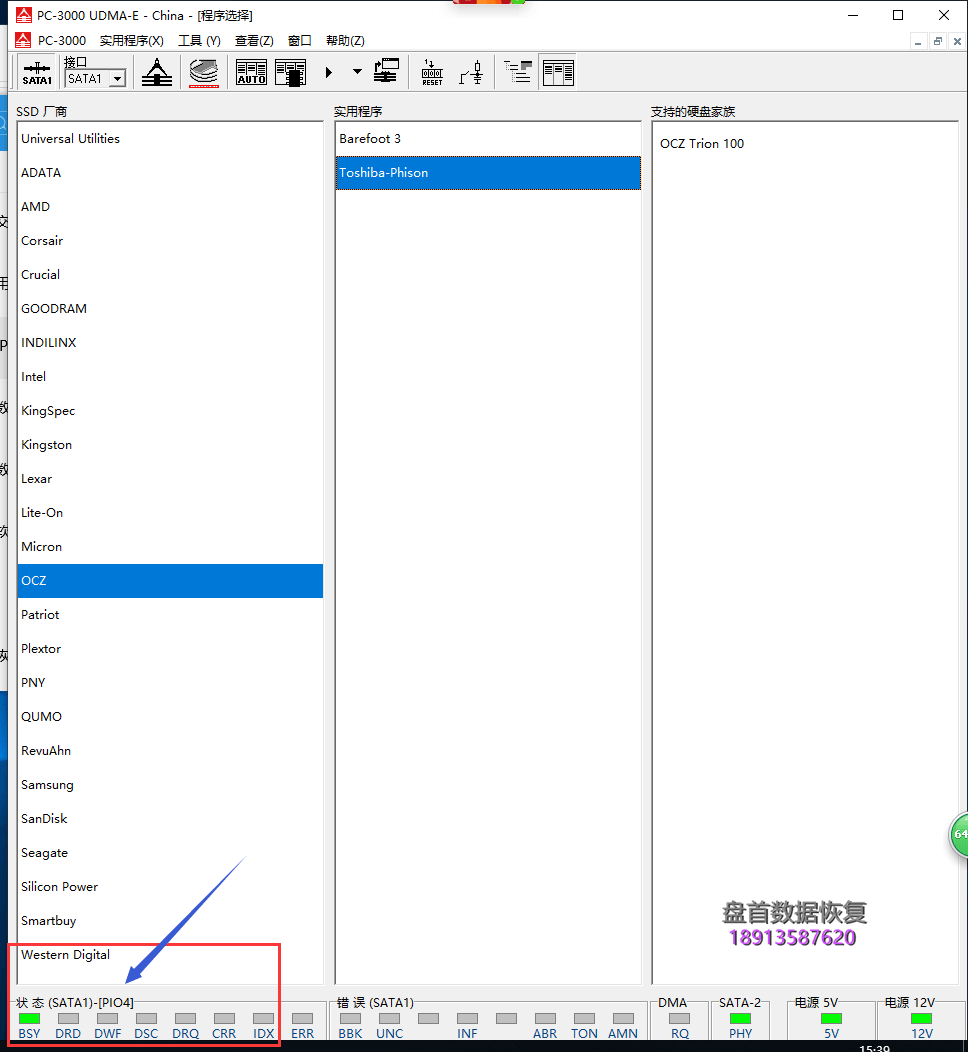Select GOODRAM in SSD vendor list
The image size is (968, 1052).
pyautogui.click(x=170, y=309)
